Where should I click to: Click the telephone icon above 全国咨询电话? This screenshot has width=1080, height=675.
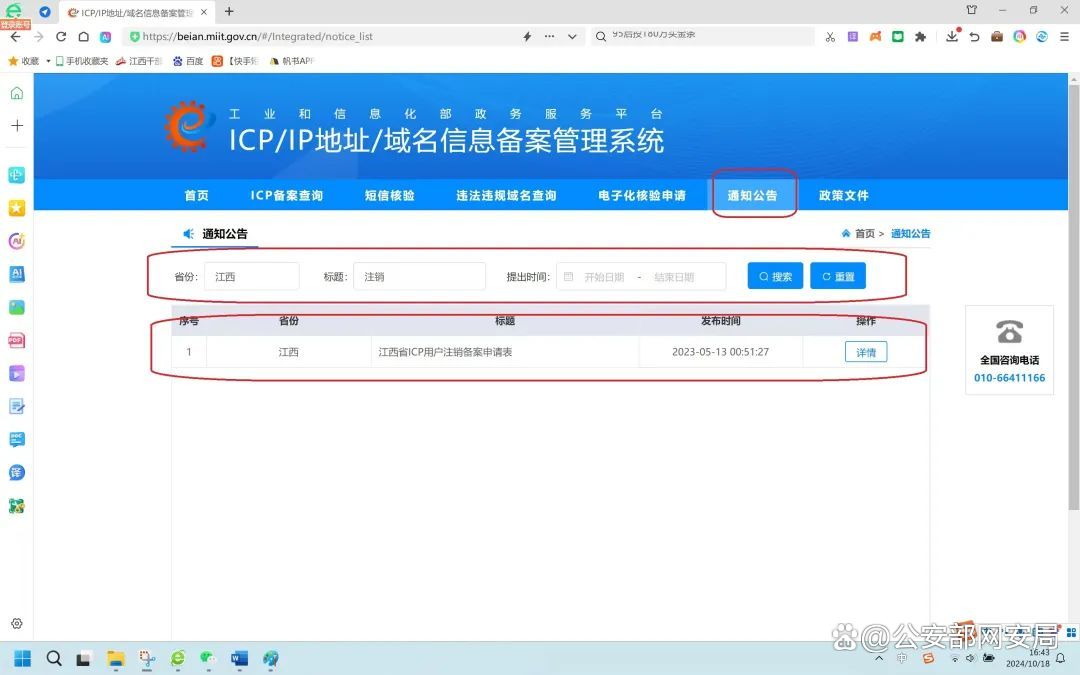[x=1009, y=332]
